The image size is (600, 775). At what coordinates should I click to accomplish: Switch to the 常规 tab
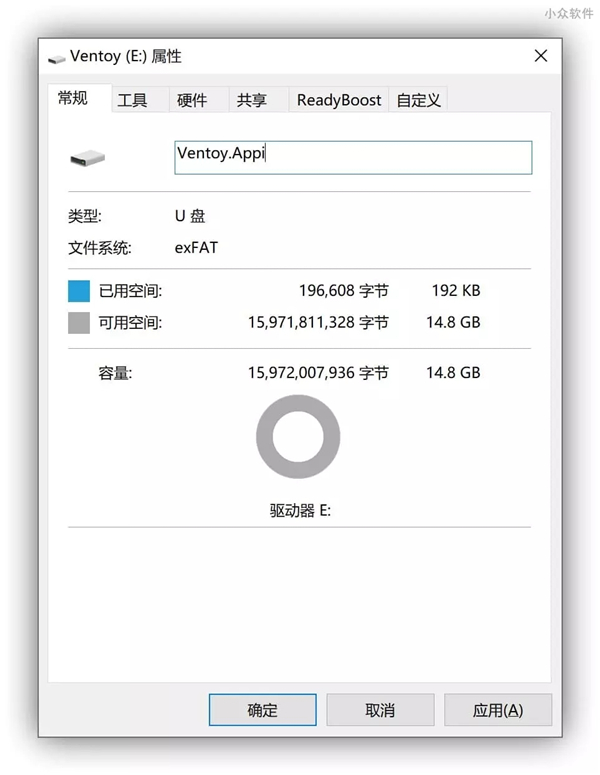(x=73, y=98)
